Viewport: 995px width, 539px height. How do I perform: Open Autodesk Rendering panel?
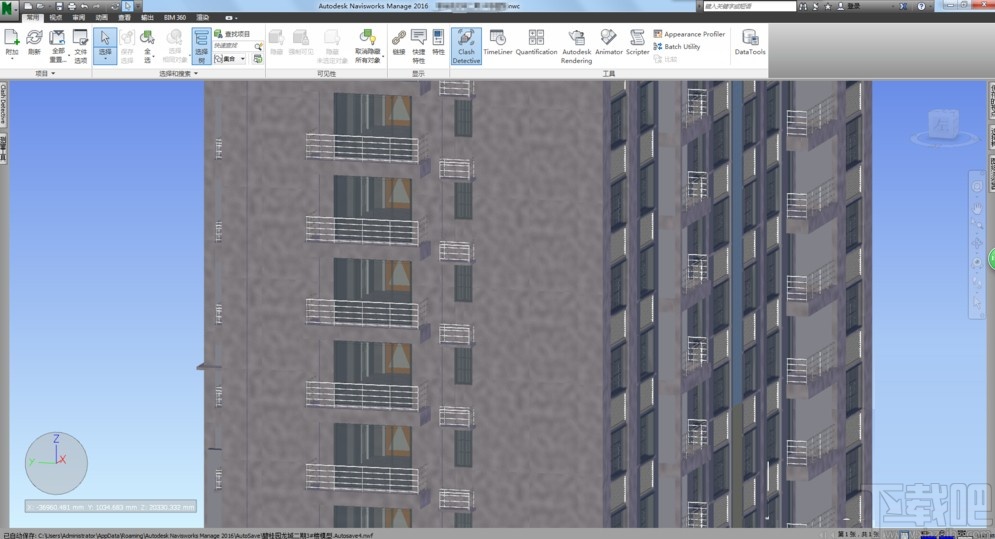click(x=576, y=46)
